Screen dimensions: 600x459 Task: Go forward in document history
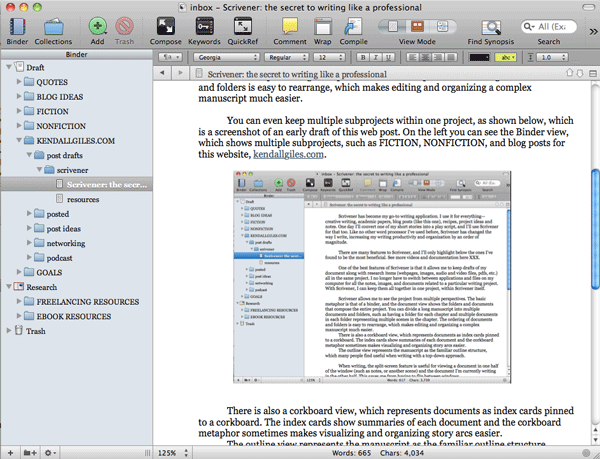point(180,73)
